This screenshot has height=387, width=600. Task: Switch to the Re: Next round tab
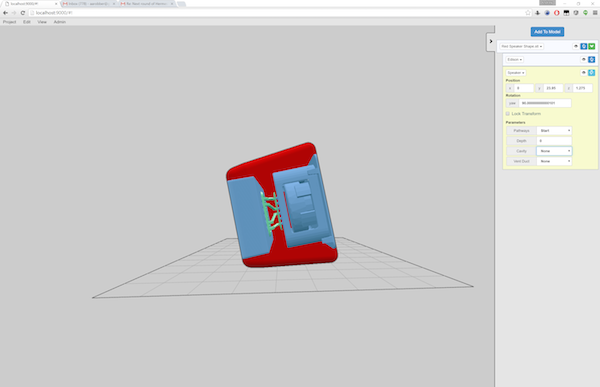147,4
